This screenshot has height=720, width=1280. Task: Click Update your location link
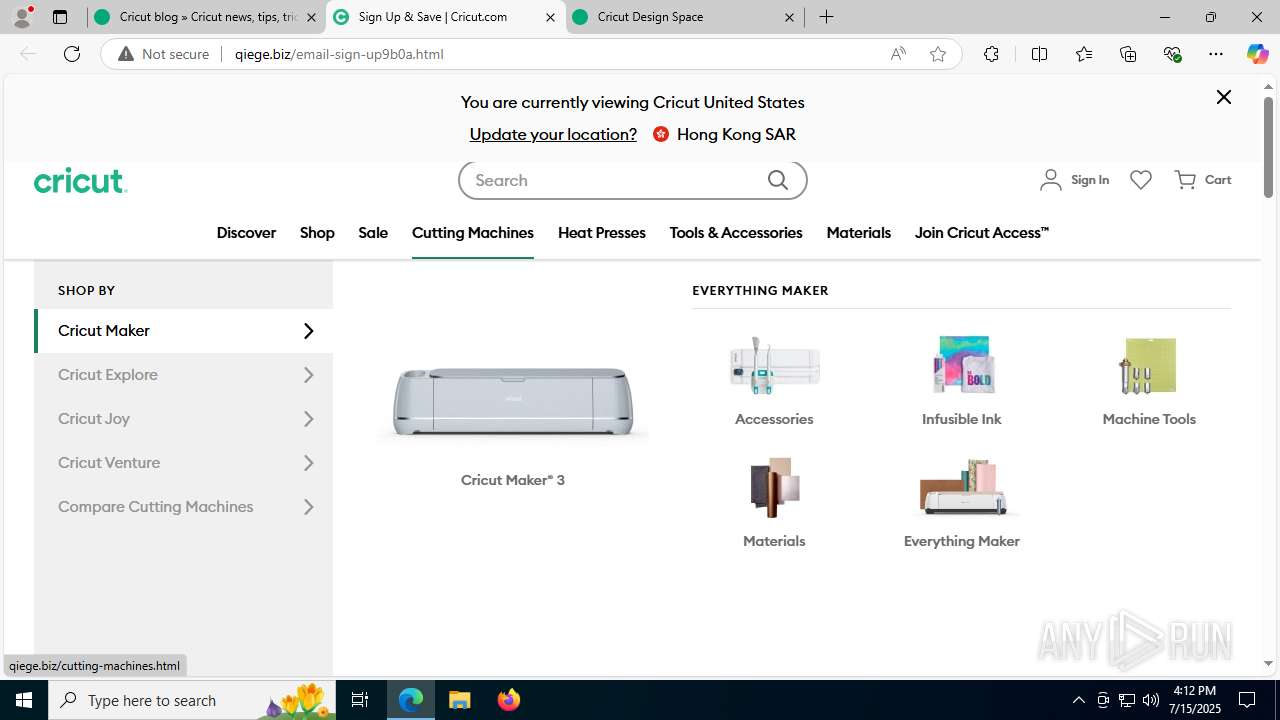click(x=553, y=134)
